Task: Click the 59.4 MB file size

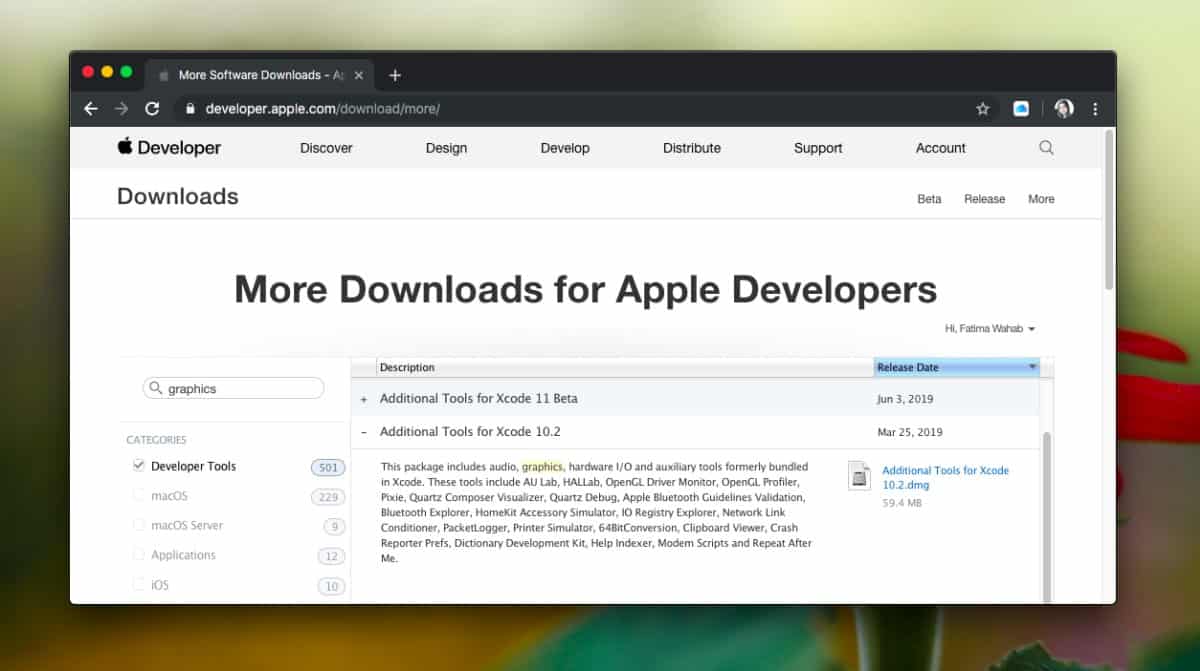Action: [x=902, y=503]
